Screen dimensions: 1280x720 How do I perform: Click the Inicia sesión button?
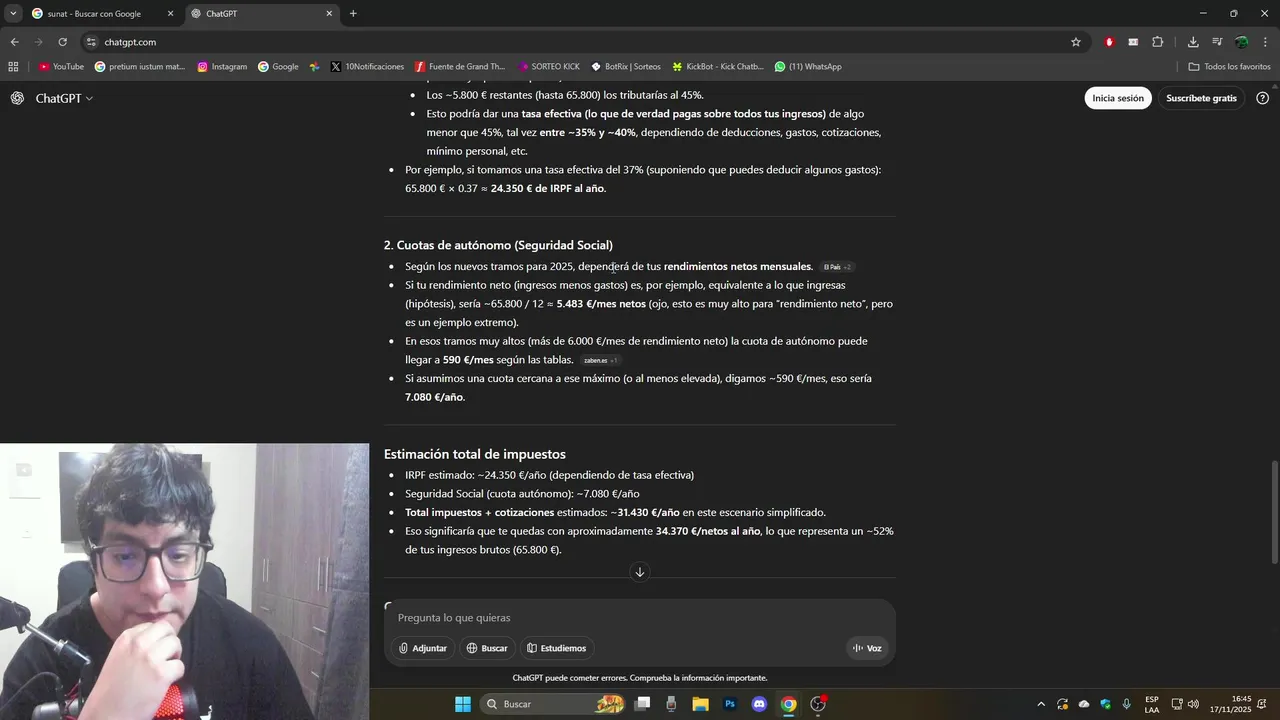[1118, 98]
